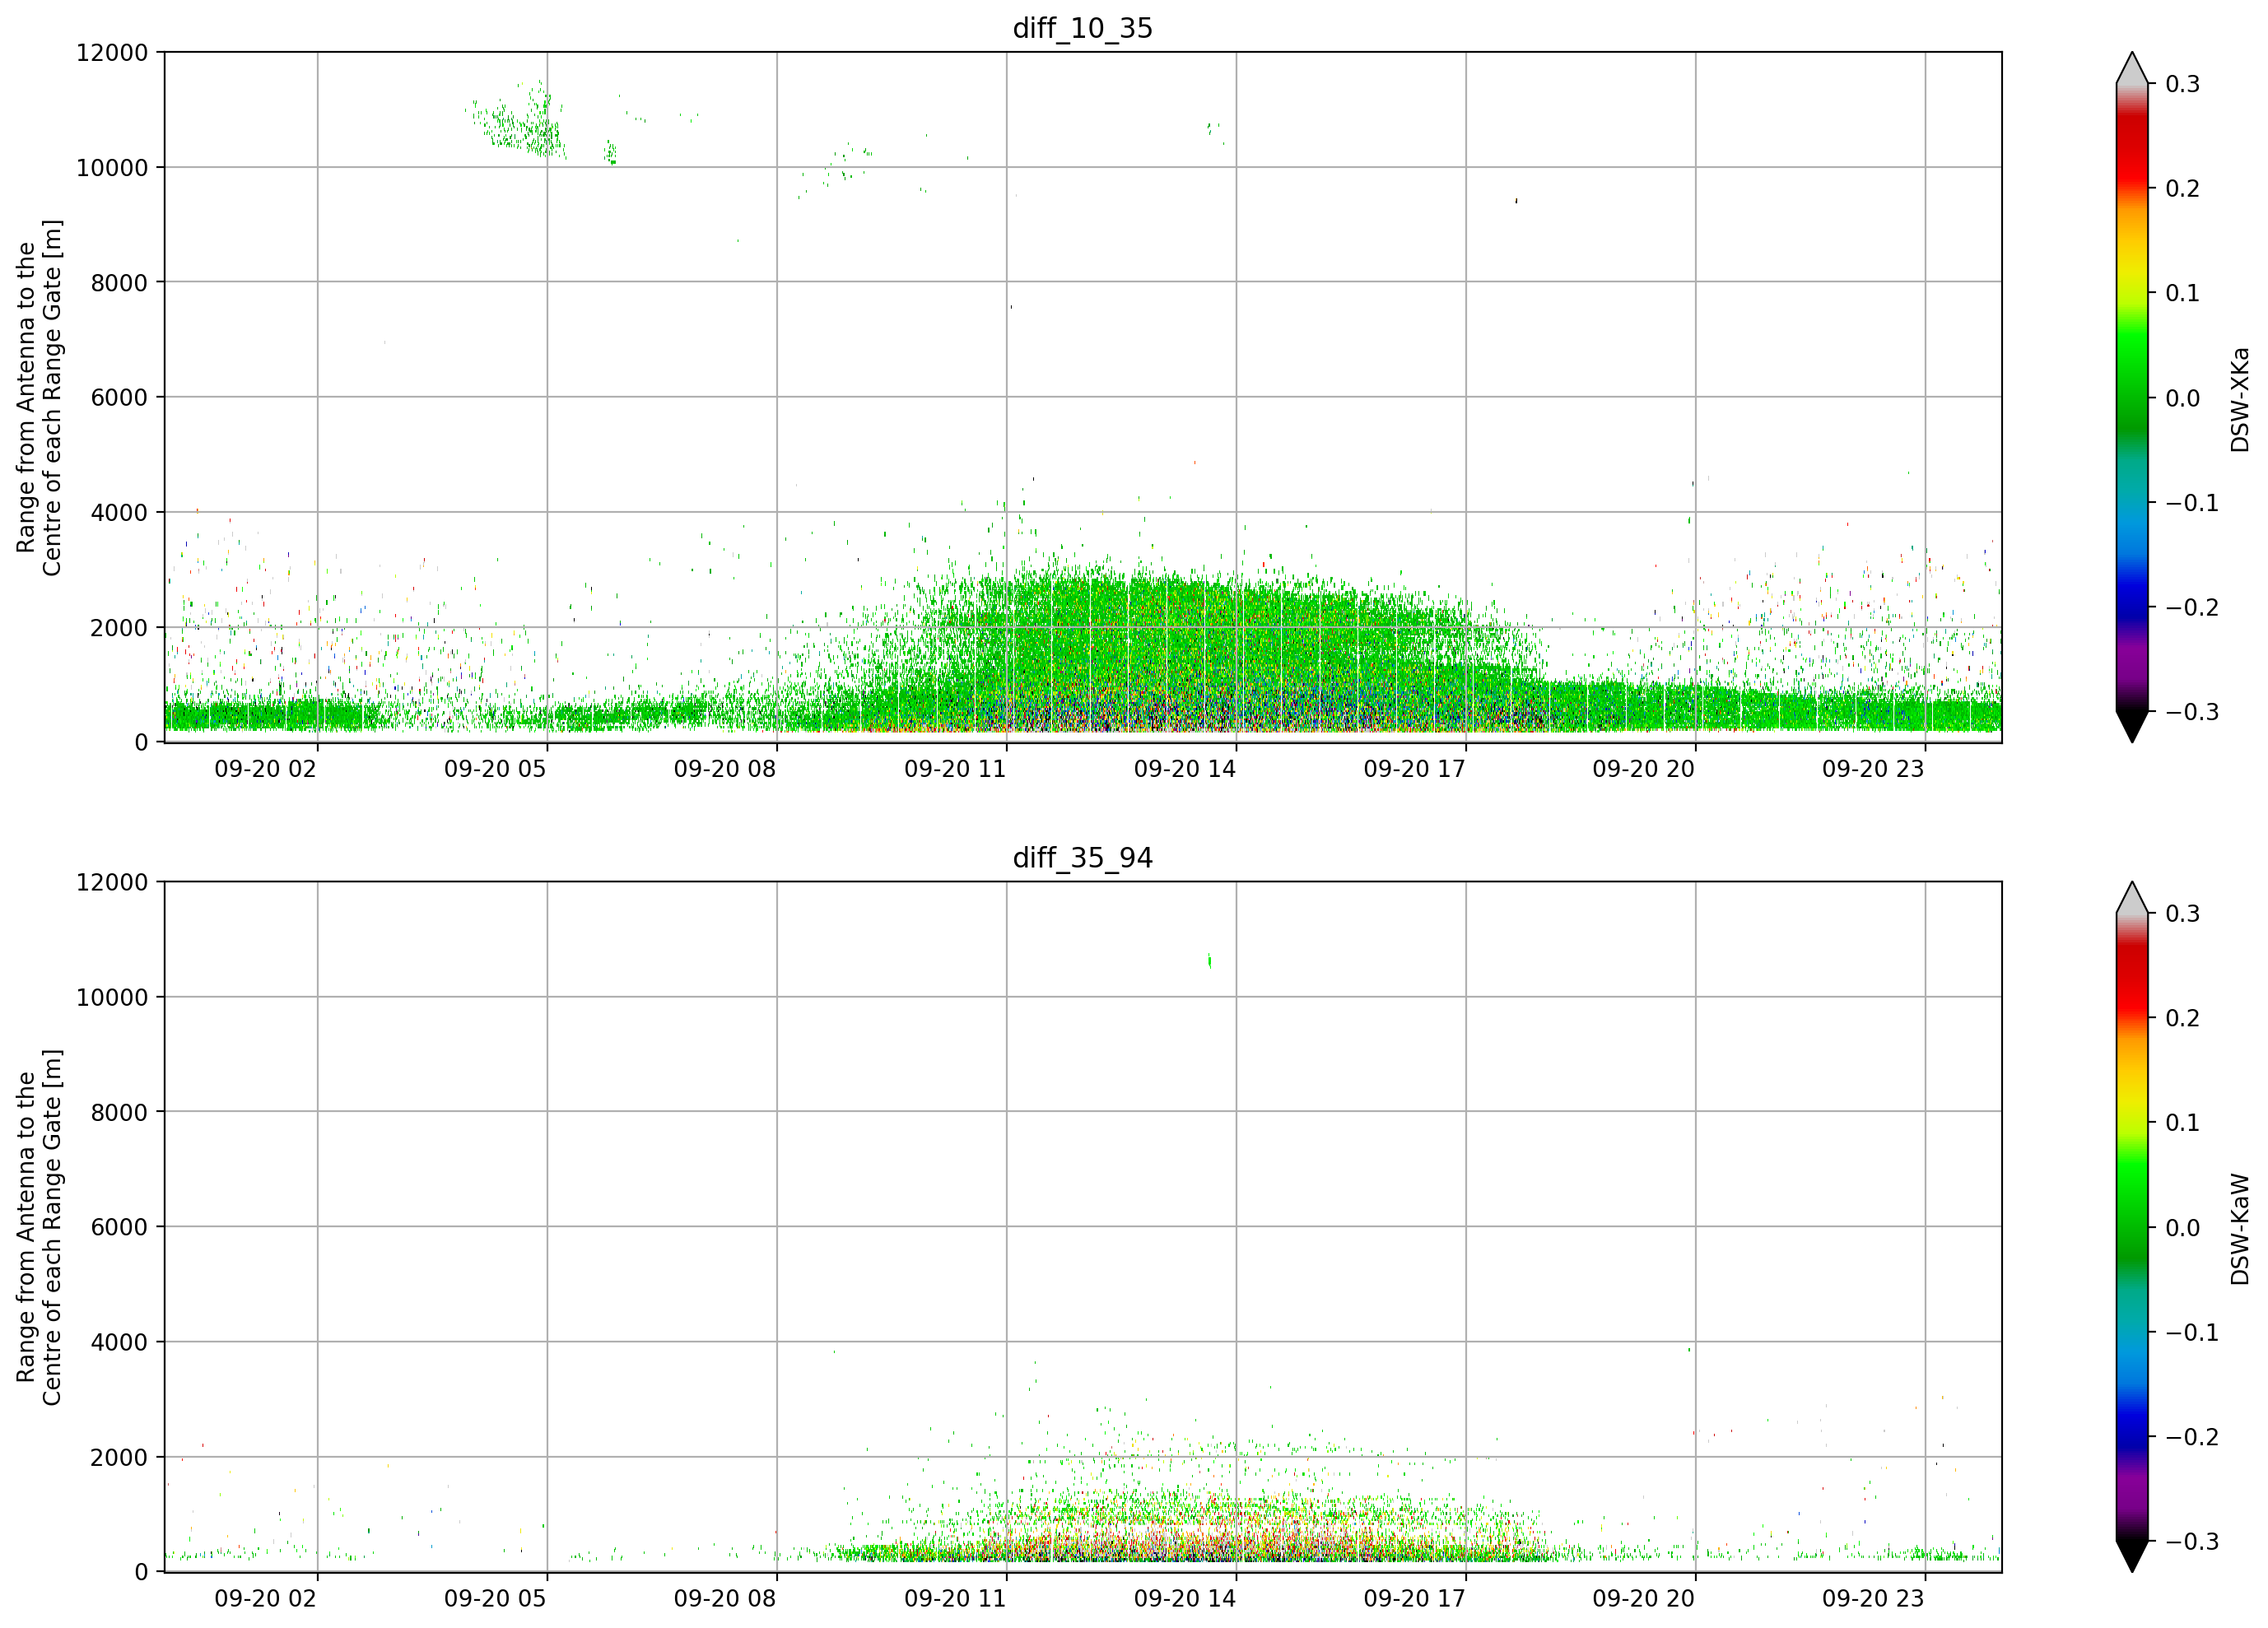This screenshot has width=2268, height=1628.
Task: Click the diff_10_35 plot title
Action: pos(1083,28)
